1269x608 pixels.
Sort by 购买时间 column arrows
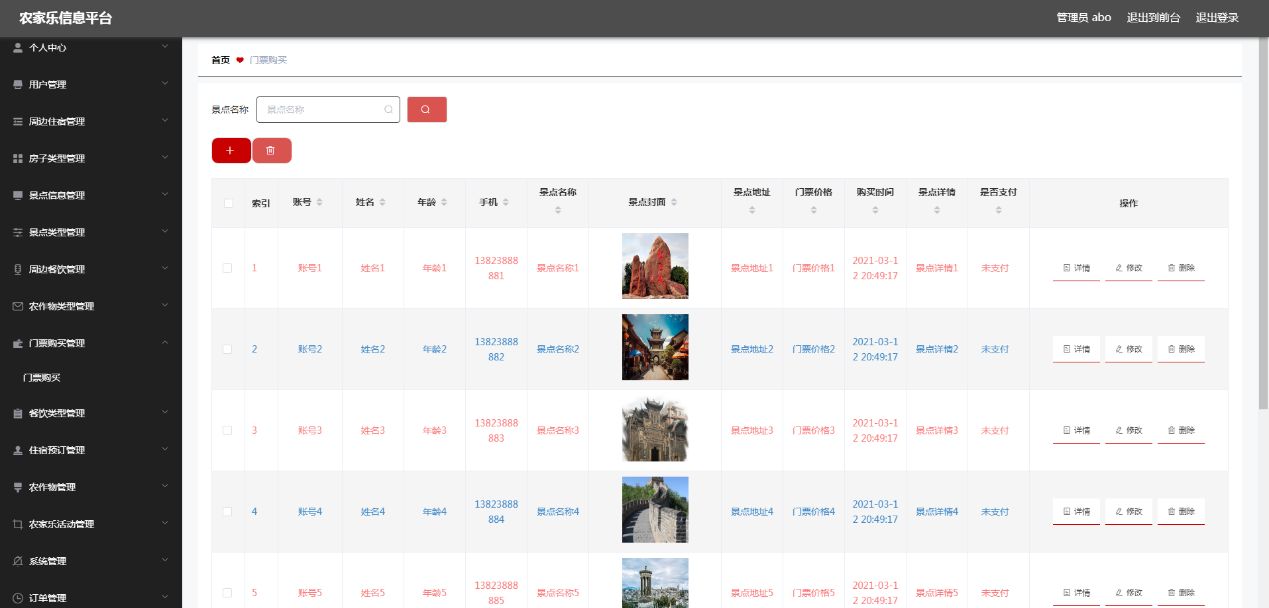pos(875,210)
